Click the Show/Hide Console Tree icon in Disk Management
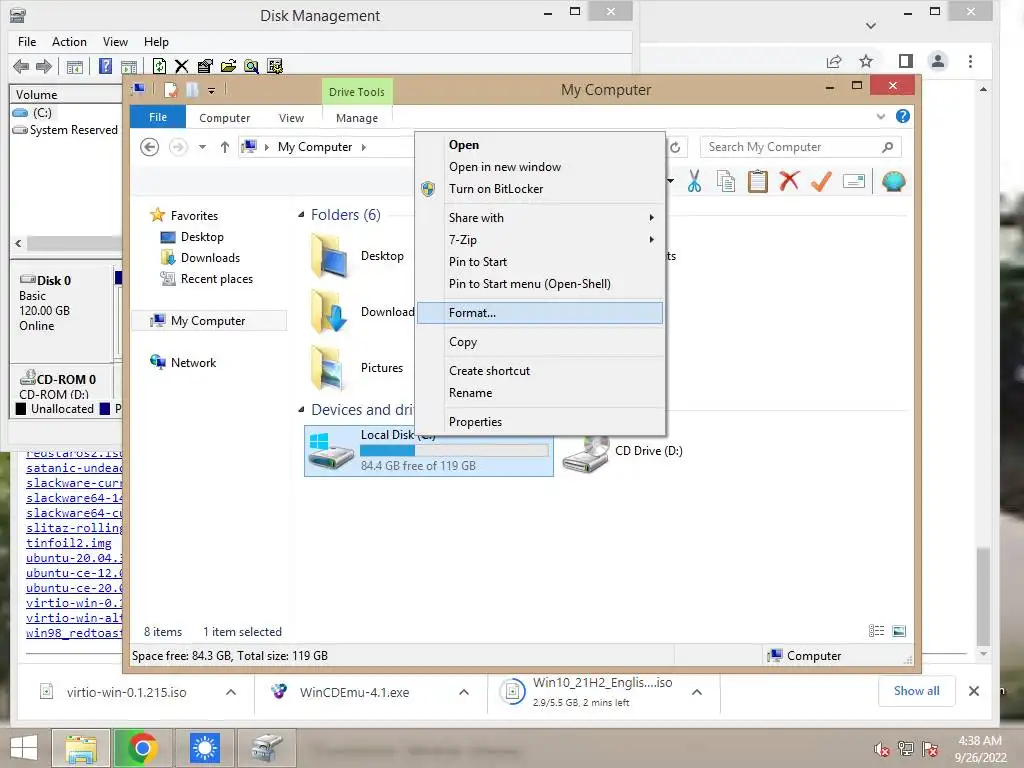This screenshot has width=1024, height=768. click(74, 67)
